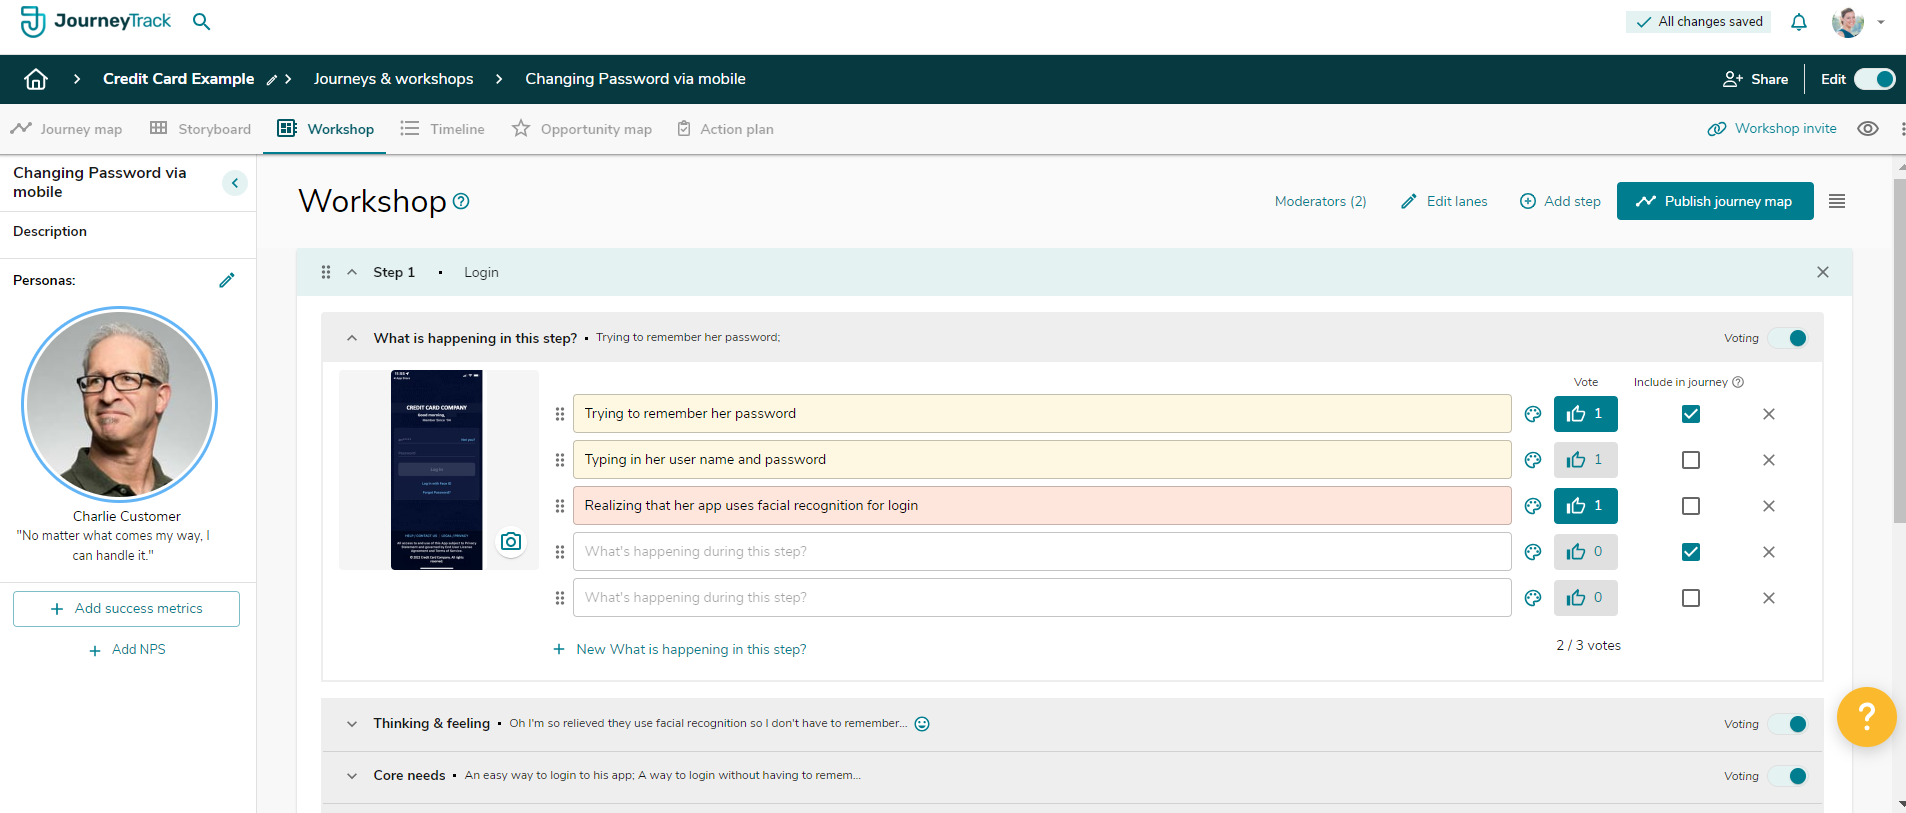Check include in journey for 'Realizing that her app'
Screen dimensions: 1906x813
[1691, 506]
